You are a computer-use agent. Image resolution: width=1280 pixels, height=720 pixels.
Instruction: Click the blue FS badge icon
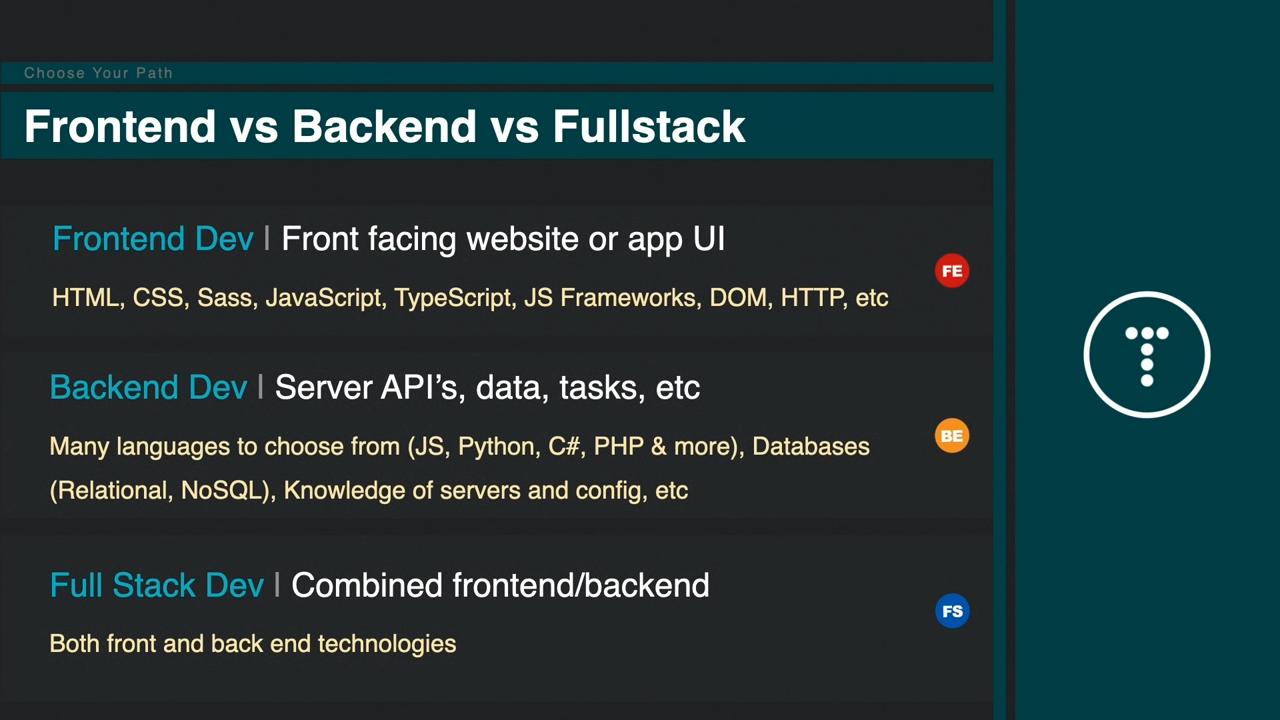952,611
